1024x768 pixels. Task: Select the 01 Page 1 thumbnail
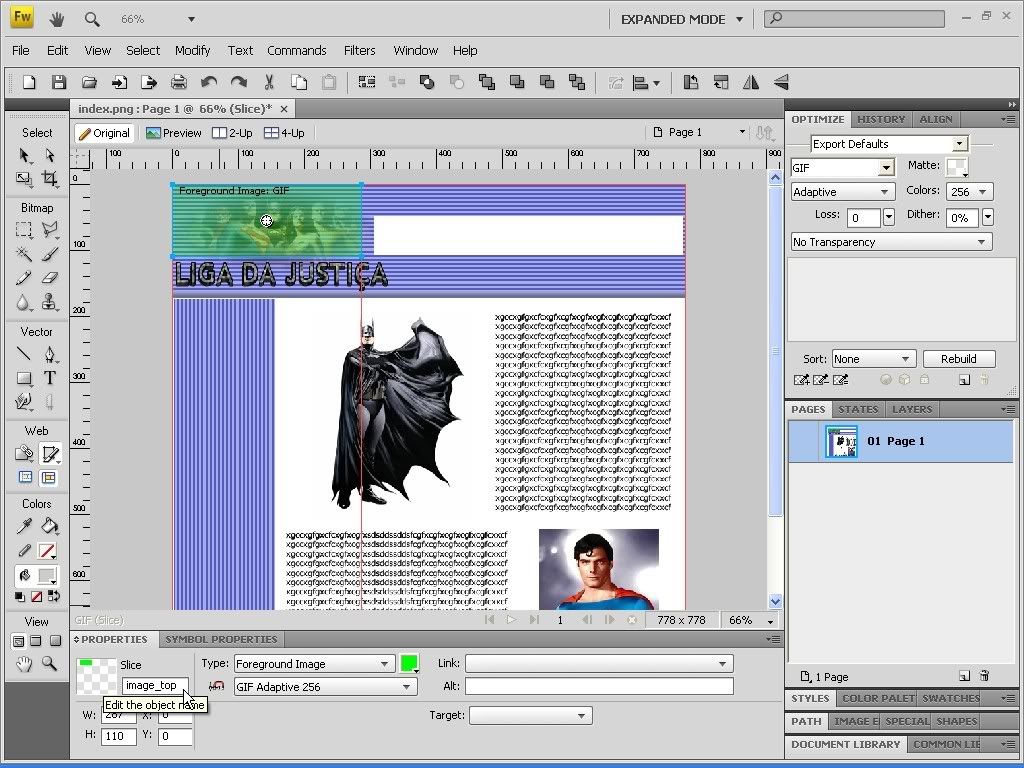tap(841, 441)
